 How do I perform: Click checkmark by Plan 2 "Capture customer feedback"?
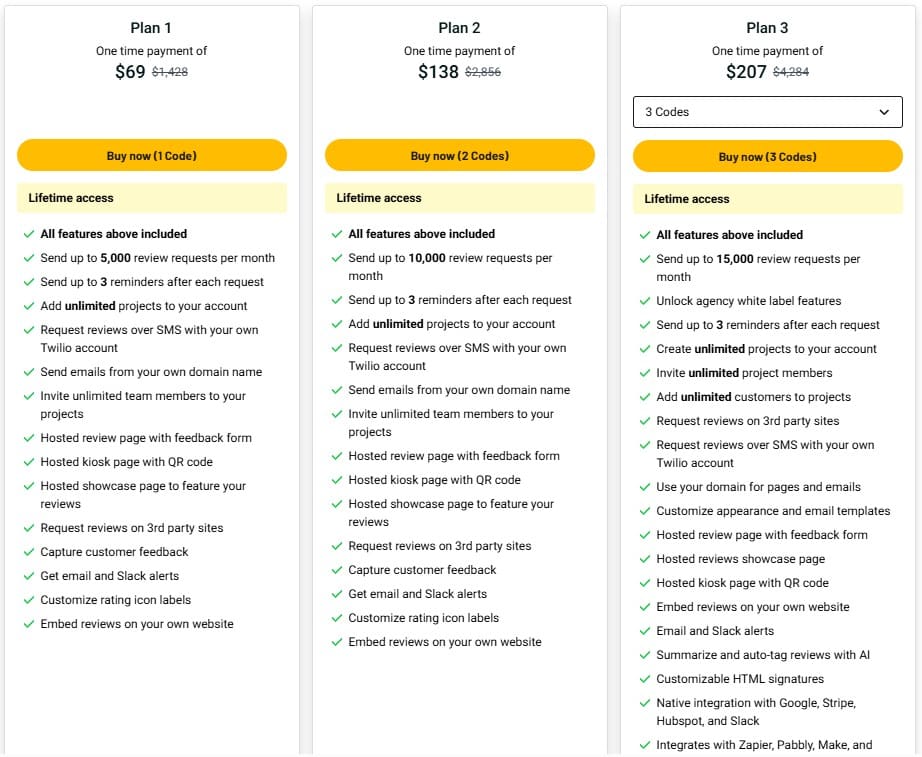pos(336,570)
